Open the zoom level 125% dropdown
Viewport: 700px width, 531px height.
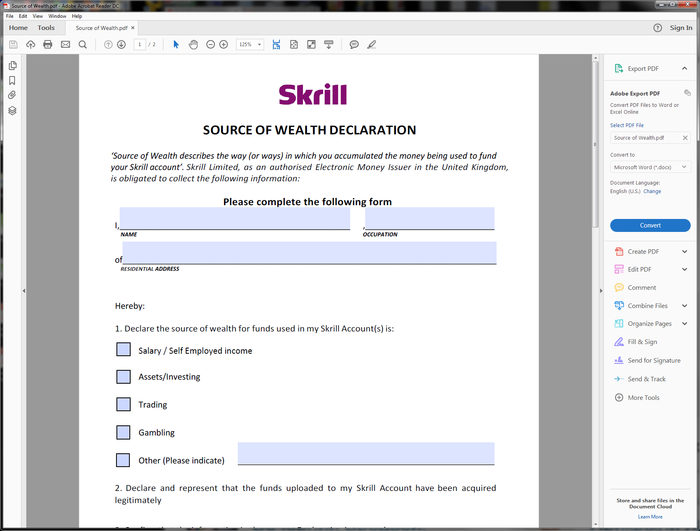250,45
